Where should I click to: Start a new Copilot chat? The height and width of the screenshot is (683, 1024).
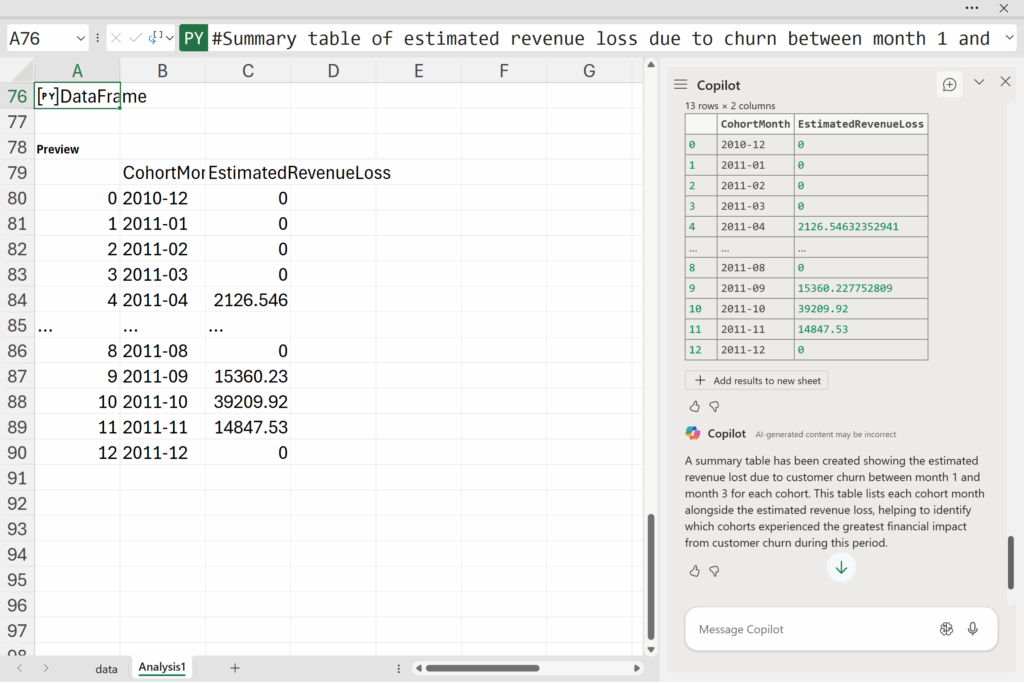click(x=949, y=85)
